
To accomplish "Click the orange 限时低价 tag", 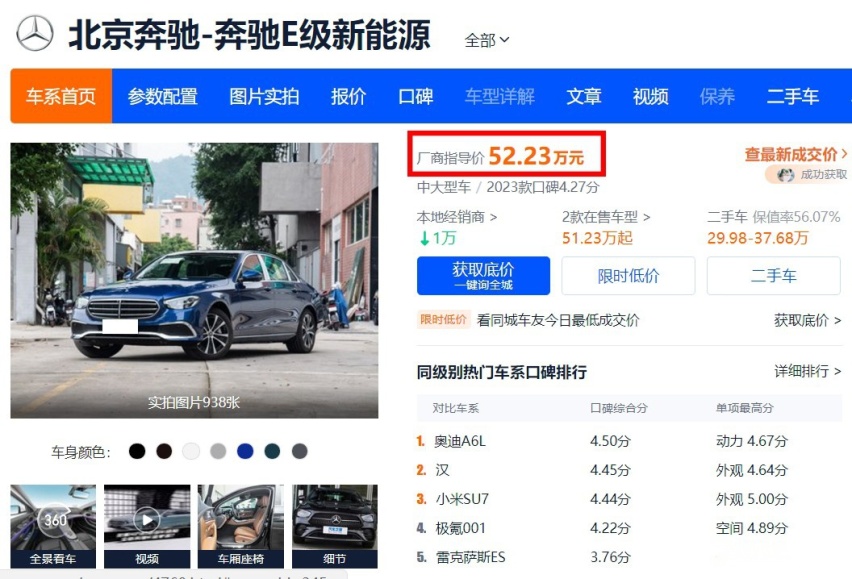I will 443,319.
